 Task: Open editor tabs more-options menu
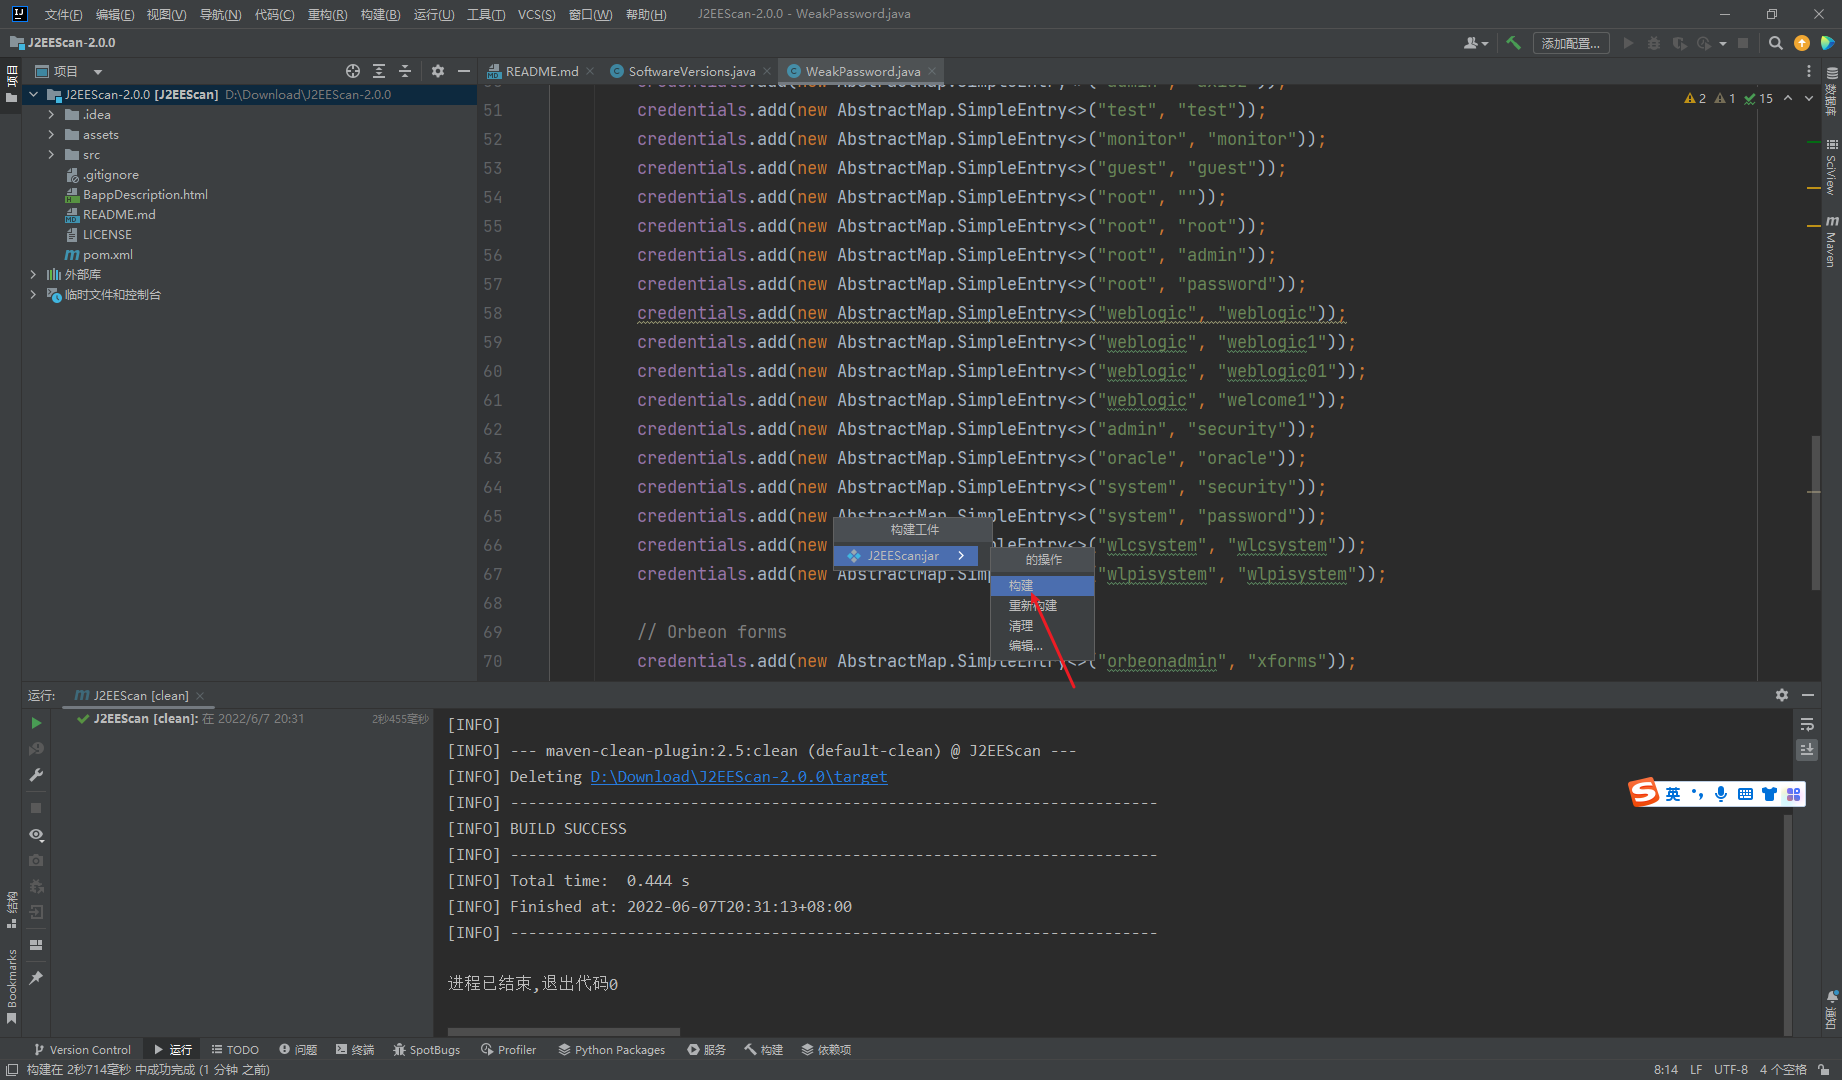(x=1808, y=71)
